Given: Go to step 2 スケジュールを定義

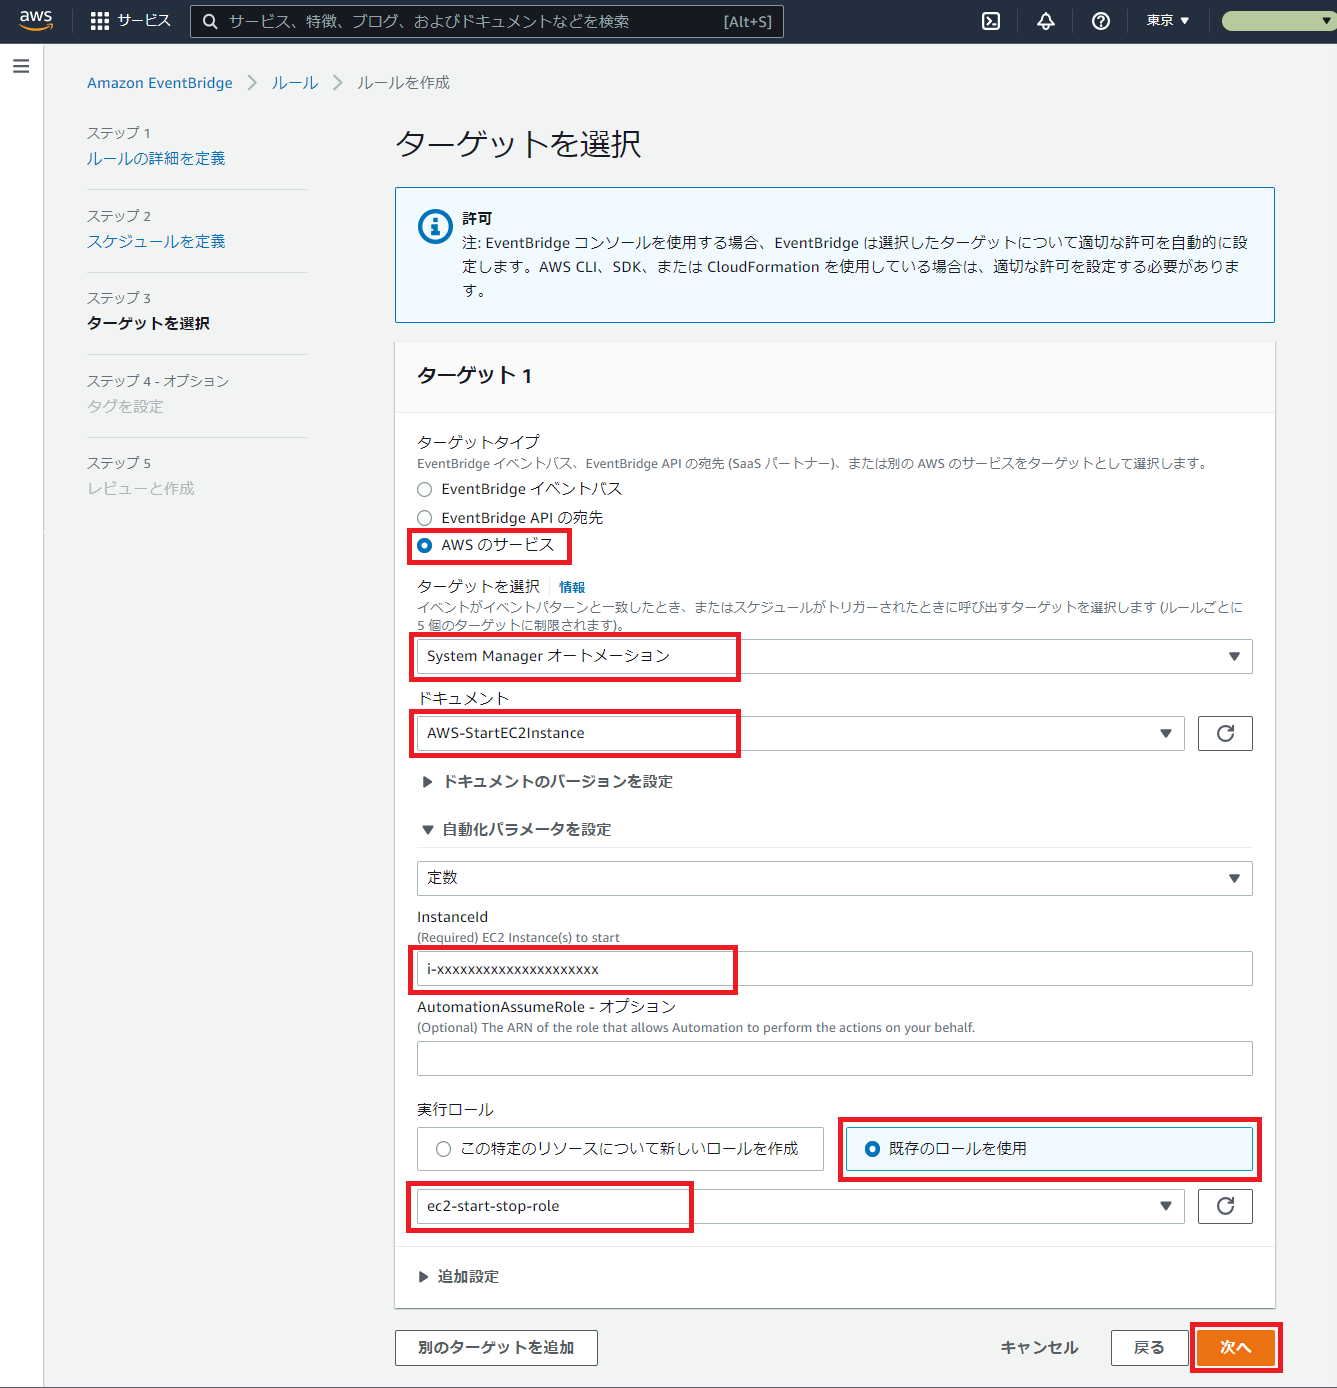Looking at the screenshot, I should pos(156,241).
